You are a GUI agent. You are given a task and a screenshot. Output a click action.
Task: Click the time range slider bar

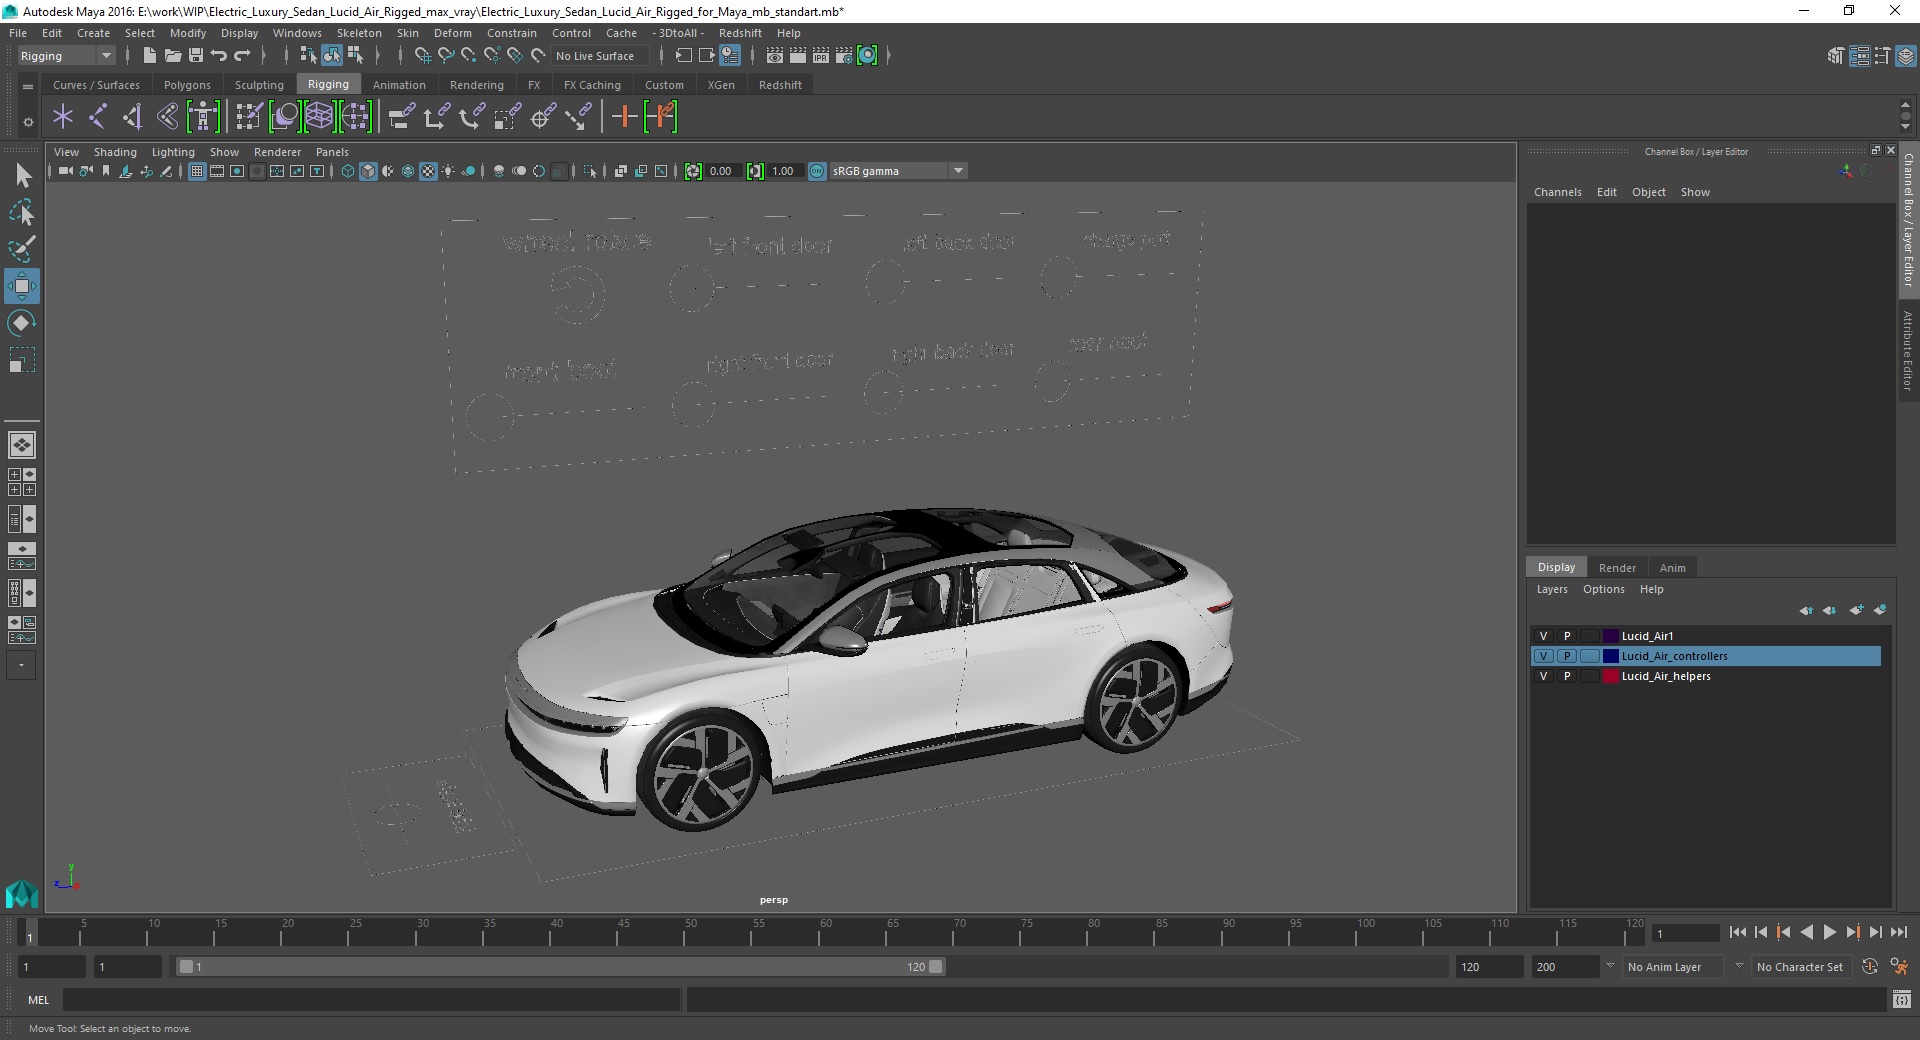point(560,967)
